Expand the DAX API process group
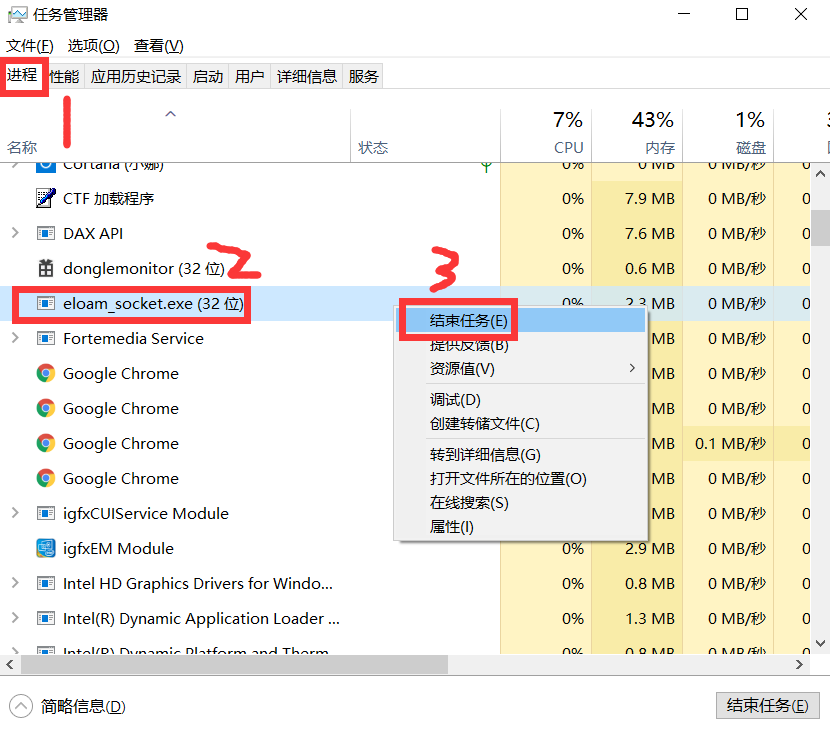Viewport: 830px width, 733px height. tap(14, 233)
